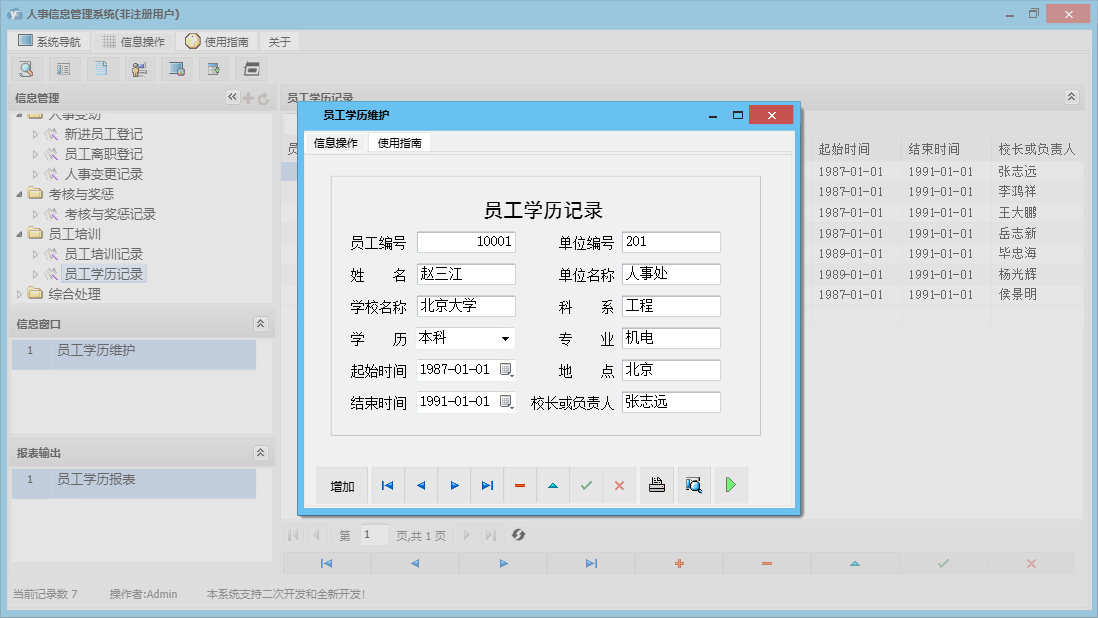1098x618 pixels.
Task: Collapse the 信息窗口 panel
Action: click(260, 324)
